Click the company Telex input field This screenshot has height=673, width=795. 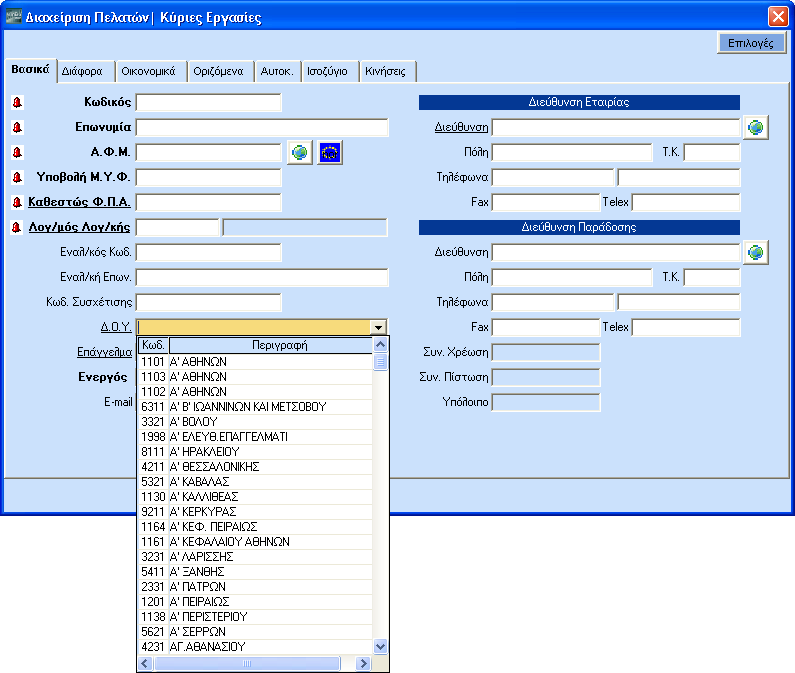pos(686,202)
